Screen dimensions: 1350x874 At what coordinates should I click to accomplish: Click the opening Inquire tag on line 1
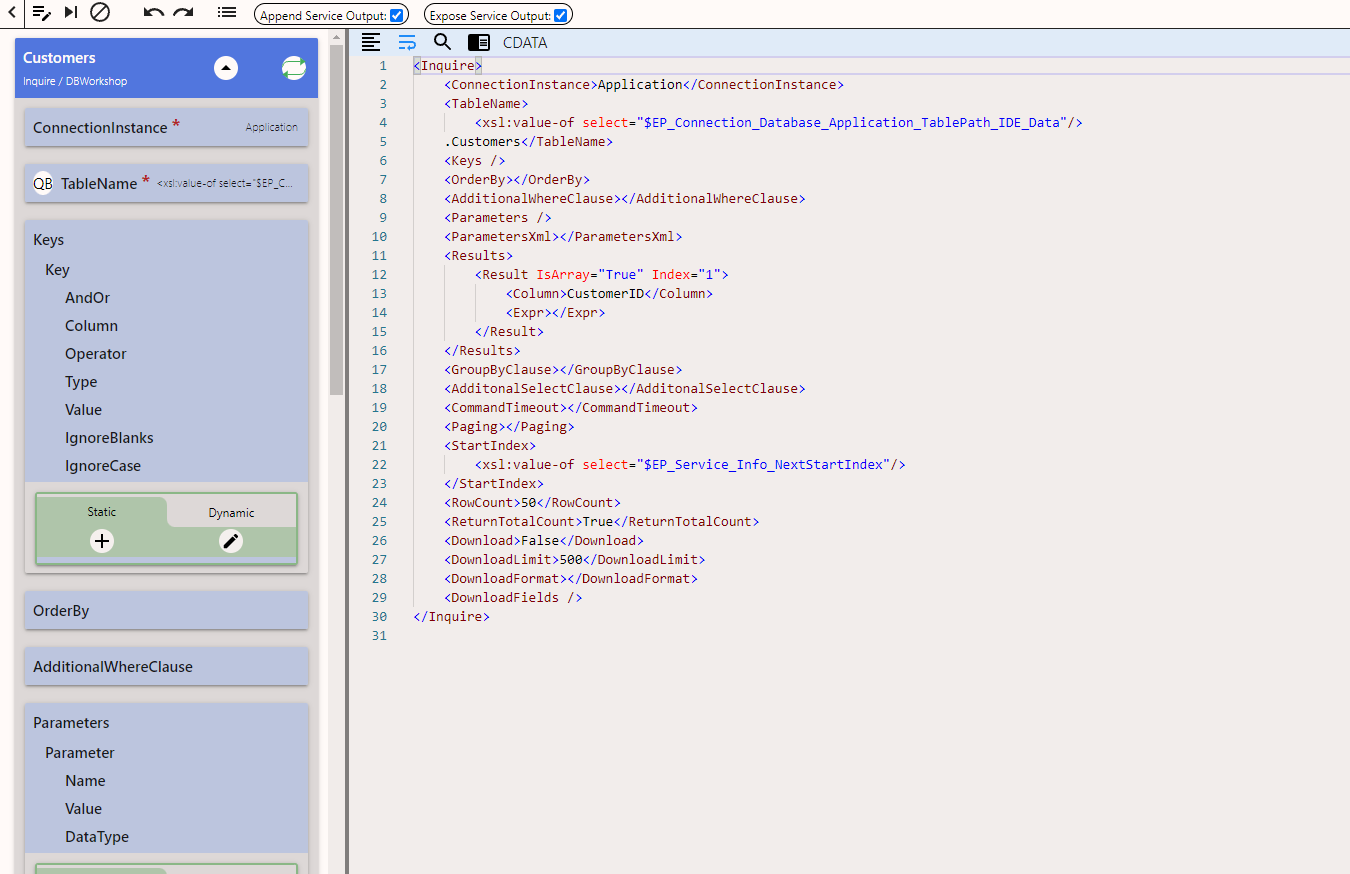point(448,66)
